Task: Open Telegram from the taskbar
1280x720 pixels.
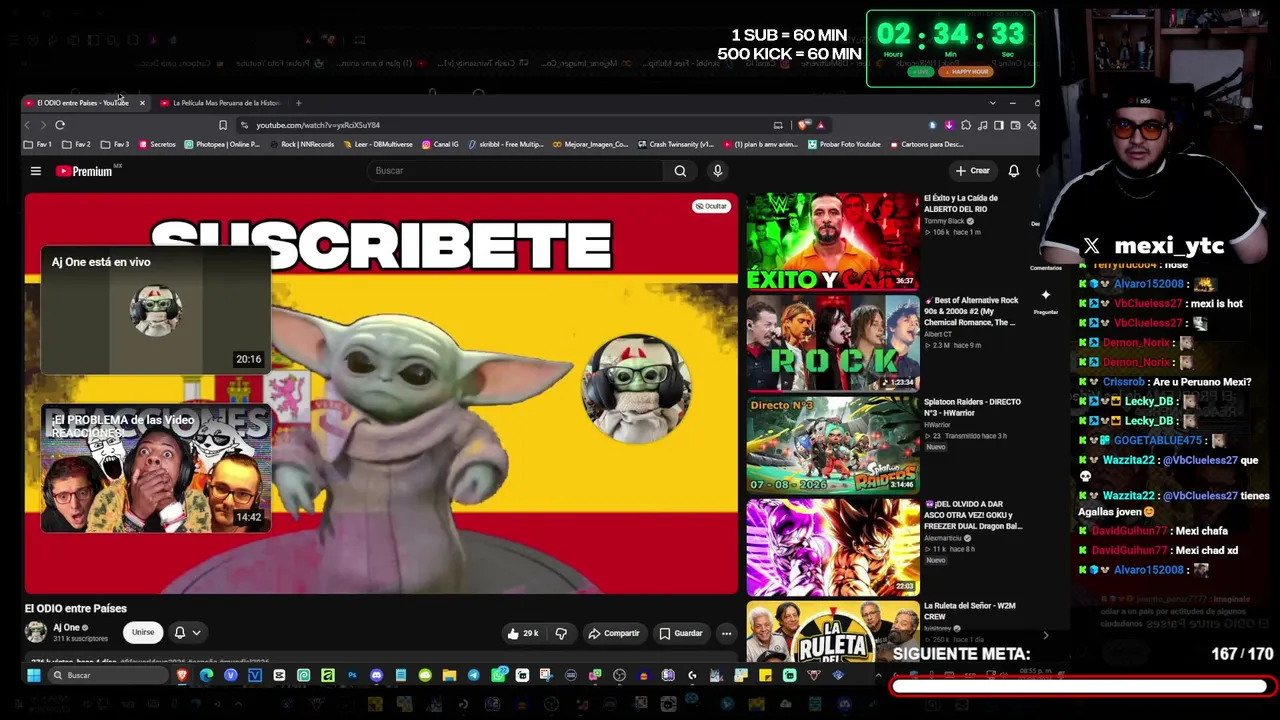Action: 473,675
